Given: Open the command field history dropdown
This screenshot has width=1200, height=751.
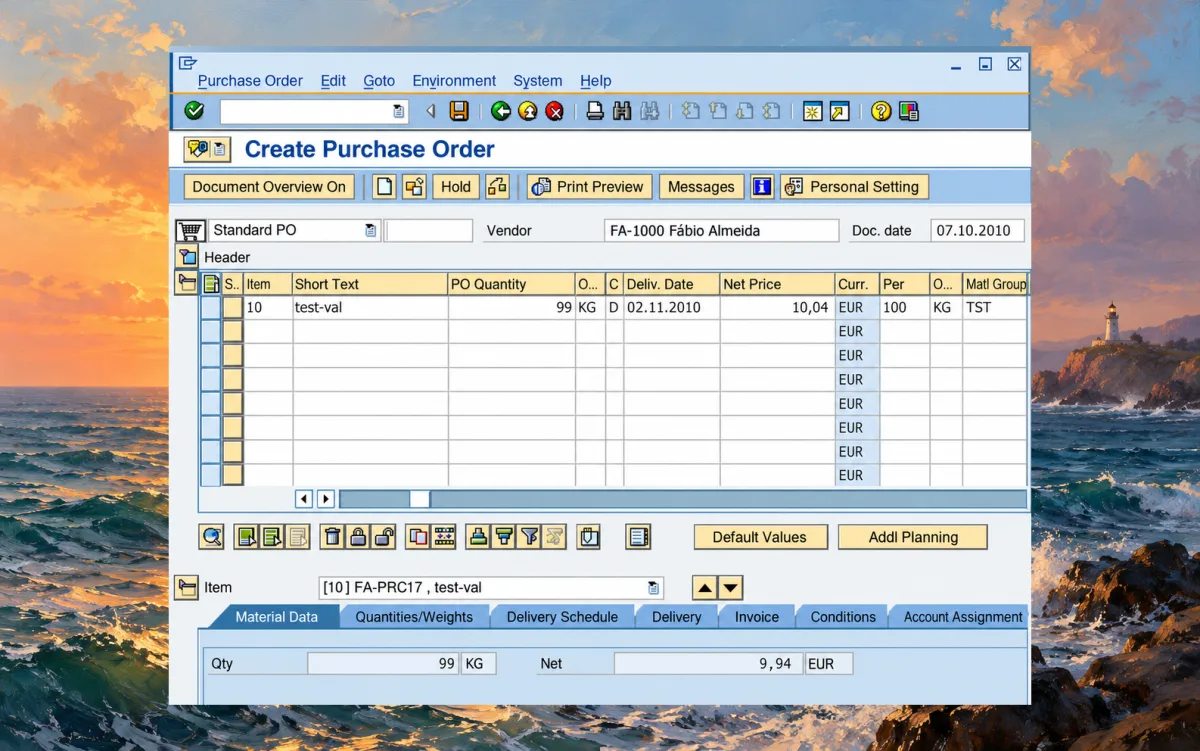Looking at the screenshot, I should click(399, 111).
